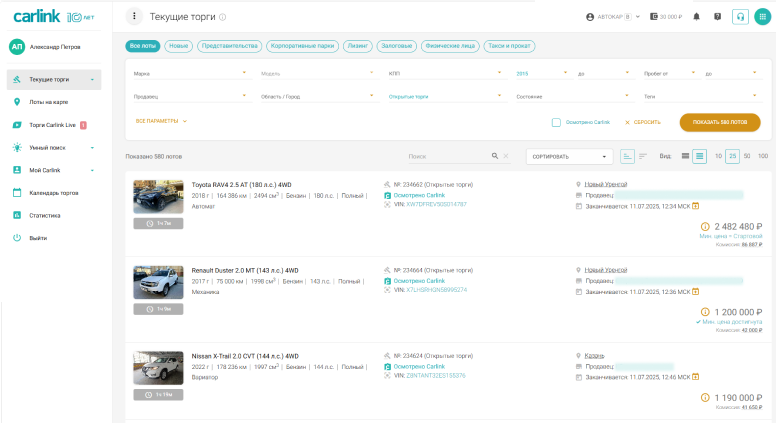This screenshot has width=776, height=423.
Task: Expand ВСЕ ПАРАМЕТРЫ filters
Action: pos(161,121)
